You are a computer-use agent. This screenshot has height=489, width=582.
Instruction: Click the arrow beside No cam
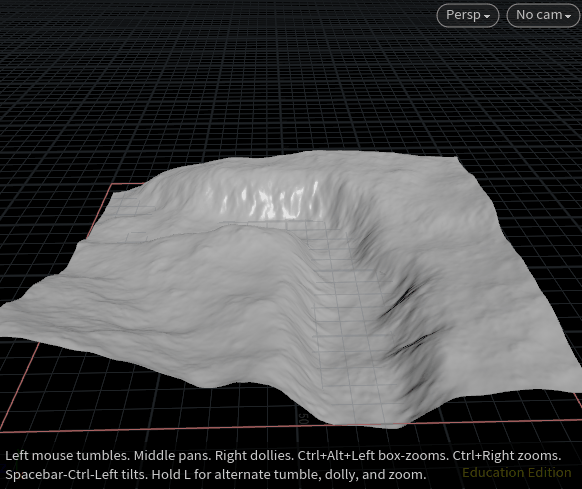pos(568,16)
